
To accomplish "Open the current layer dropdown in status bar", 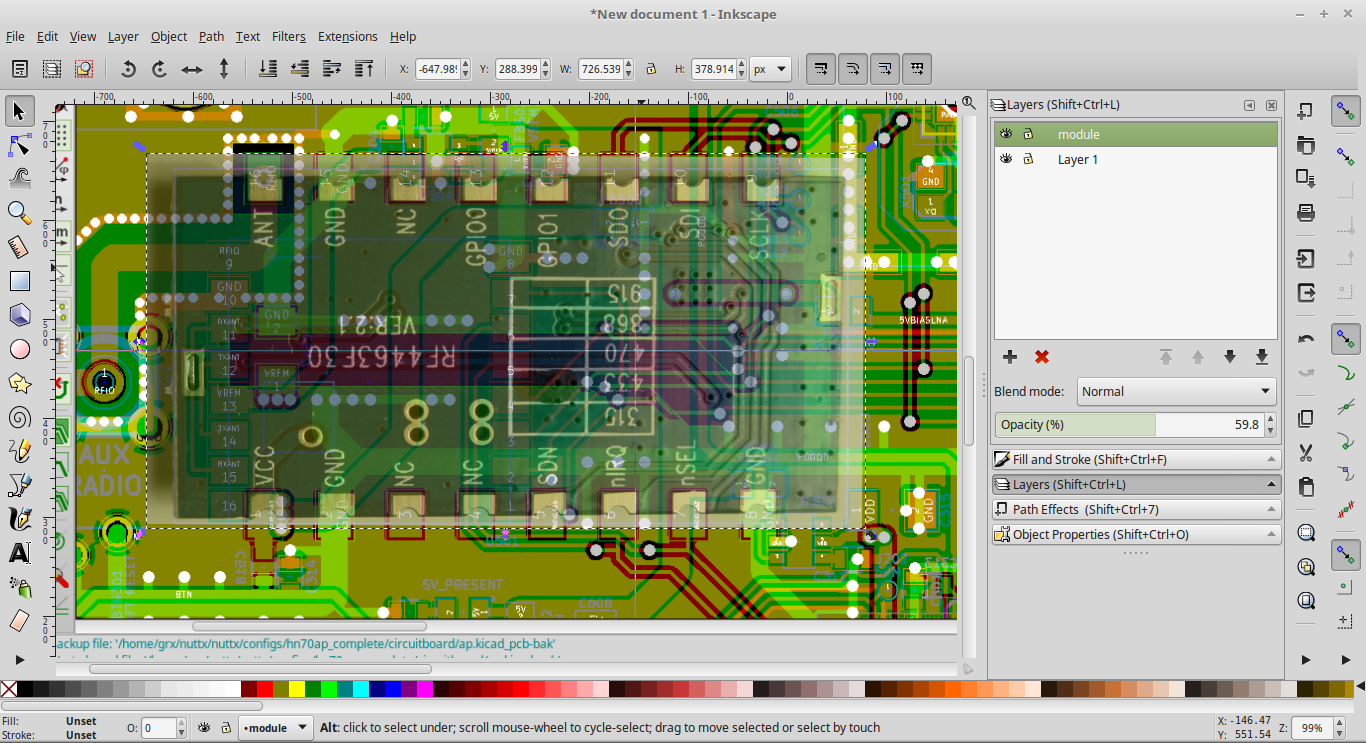I will click(277, 728).
